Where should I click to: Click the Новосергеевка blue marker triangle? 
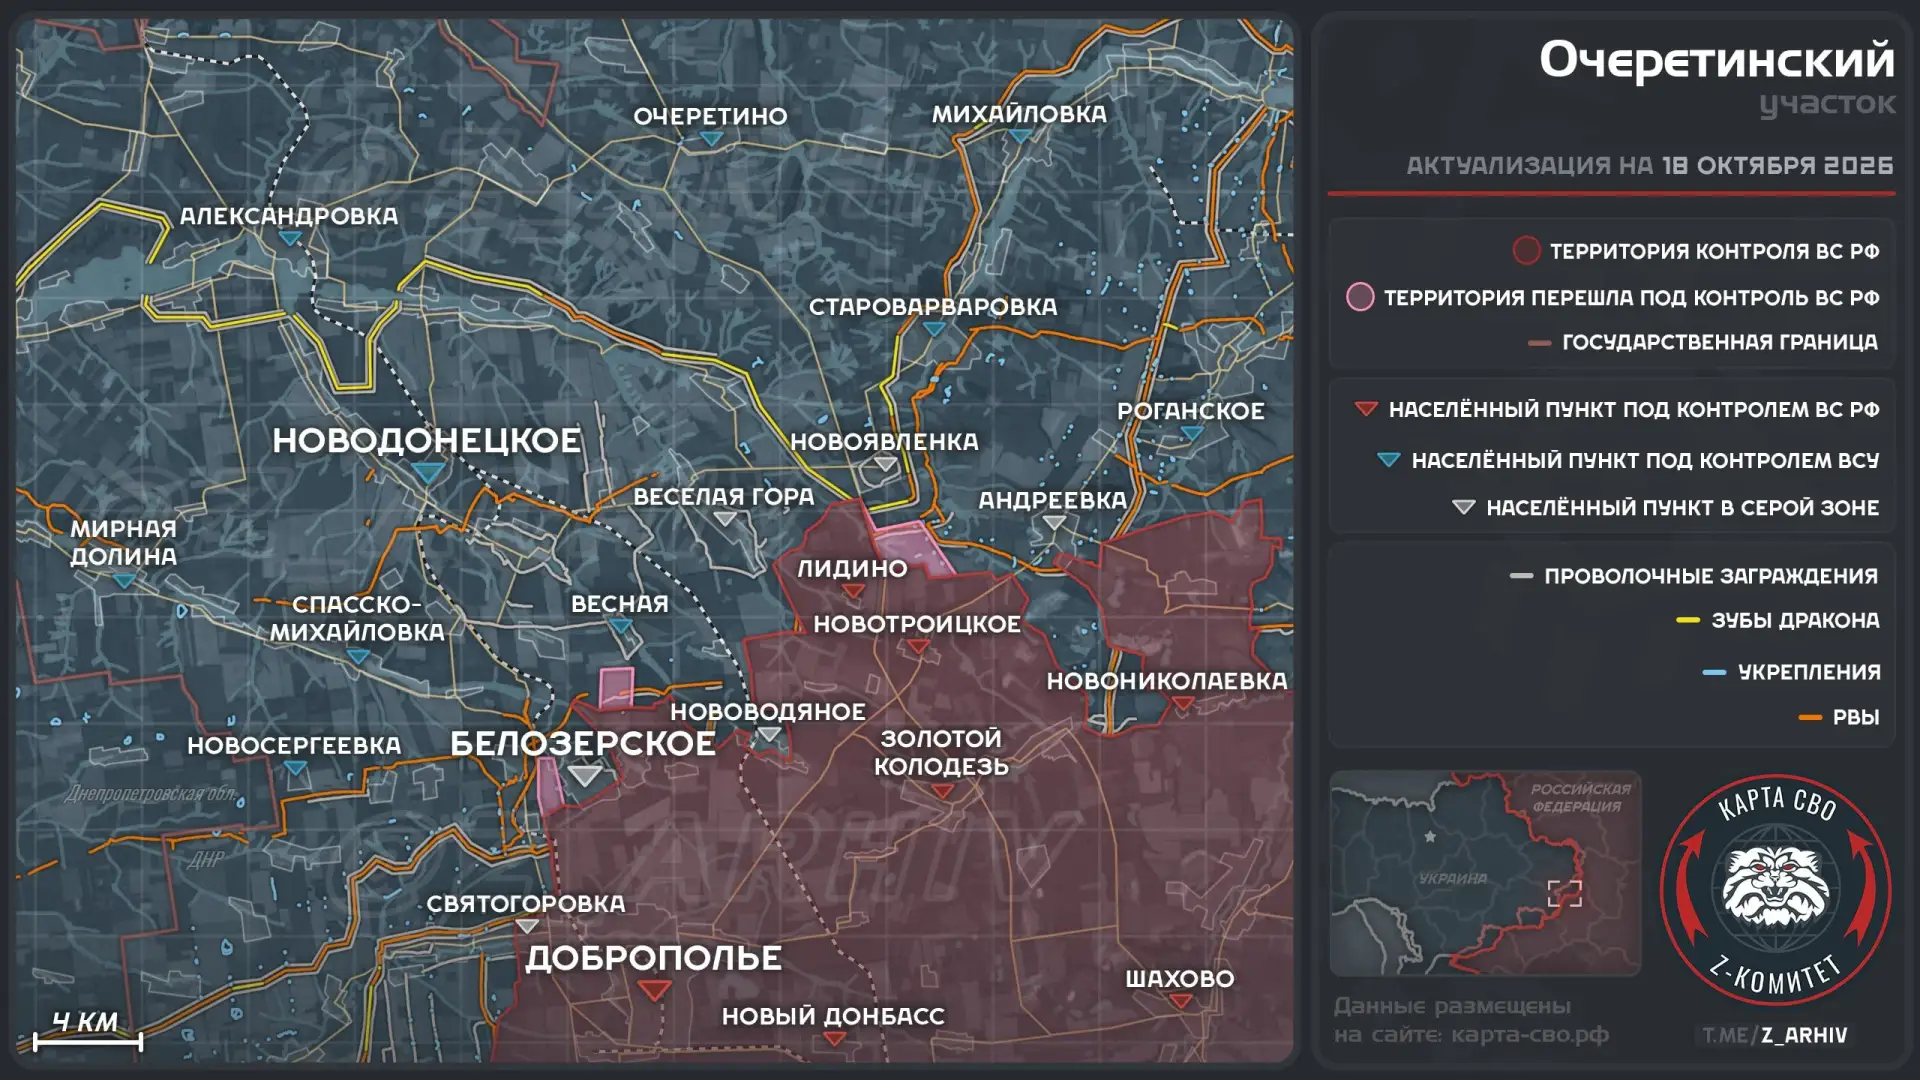coord(295,768)
